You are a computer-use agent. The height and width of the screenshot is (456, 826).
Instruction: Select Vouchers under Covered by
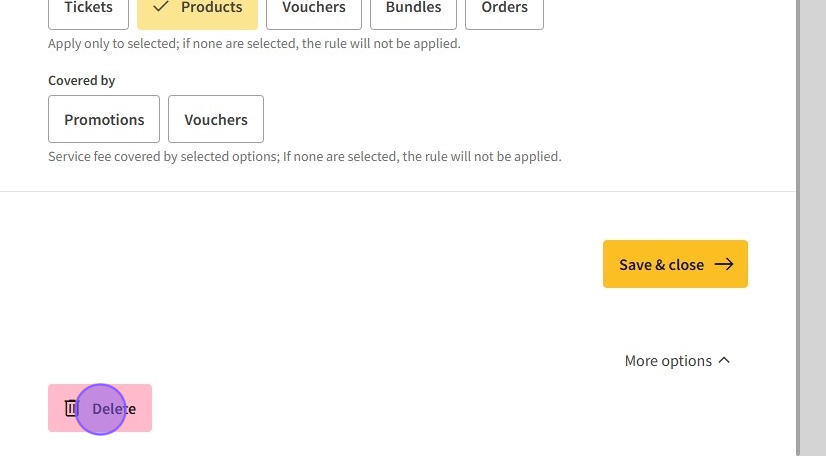click(216, 120)
